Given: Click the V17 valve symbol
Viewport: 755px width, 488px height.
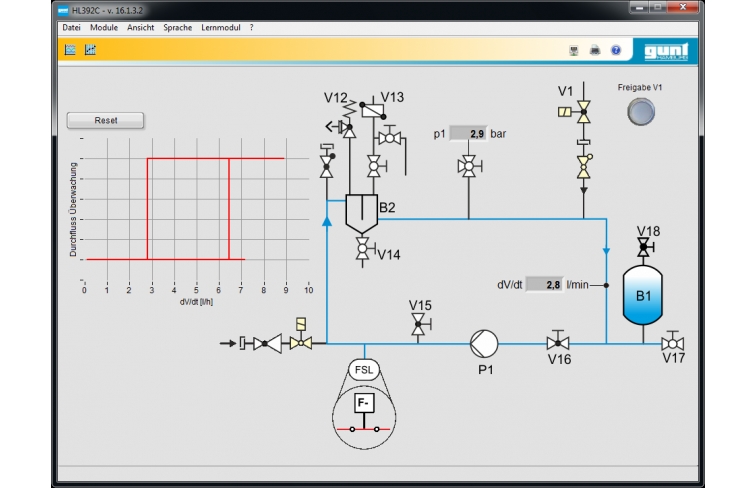Looking at the screenshot, I should 673,343.
